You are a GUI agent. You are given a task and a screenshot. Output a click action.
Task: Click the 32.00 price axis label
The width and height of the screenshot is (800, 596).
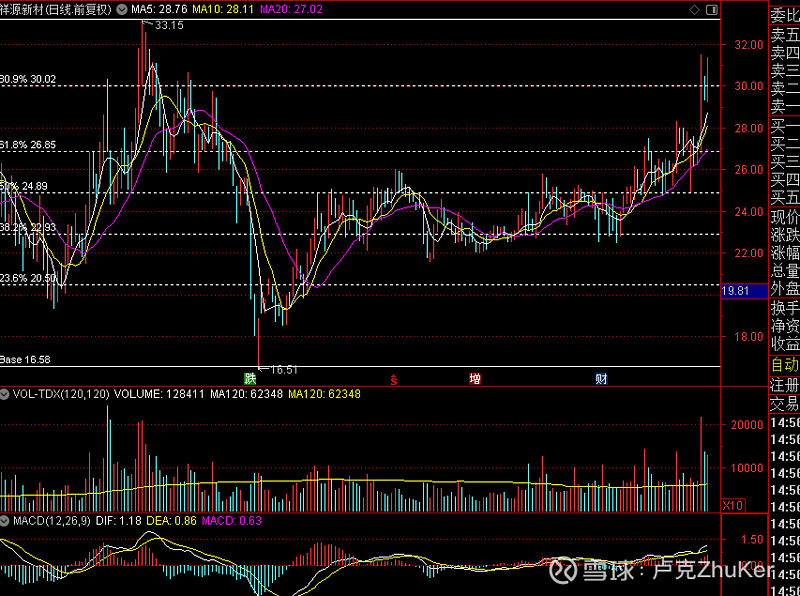(x=749, y=45)
